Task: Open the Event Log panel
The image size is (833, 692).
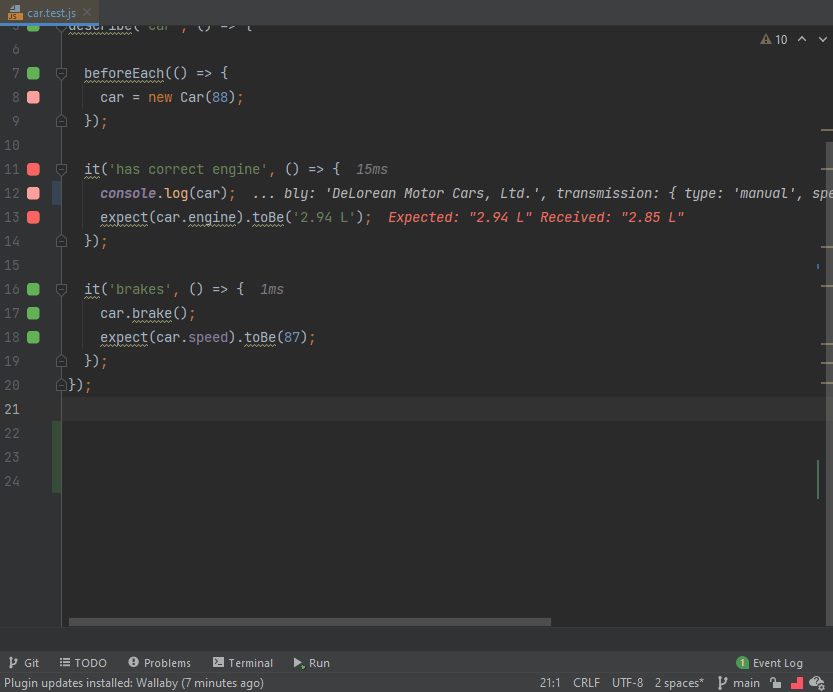Action: 769,663
